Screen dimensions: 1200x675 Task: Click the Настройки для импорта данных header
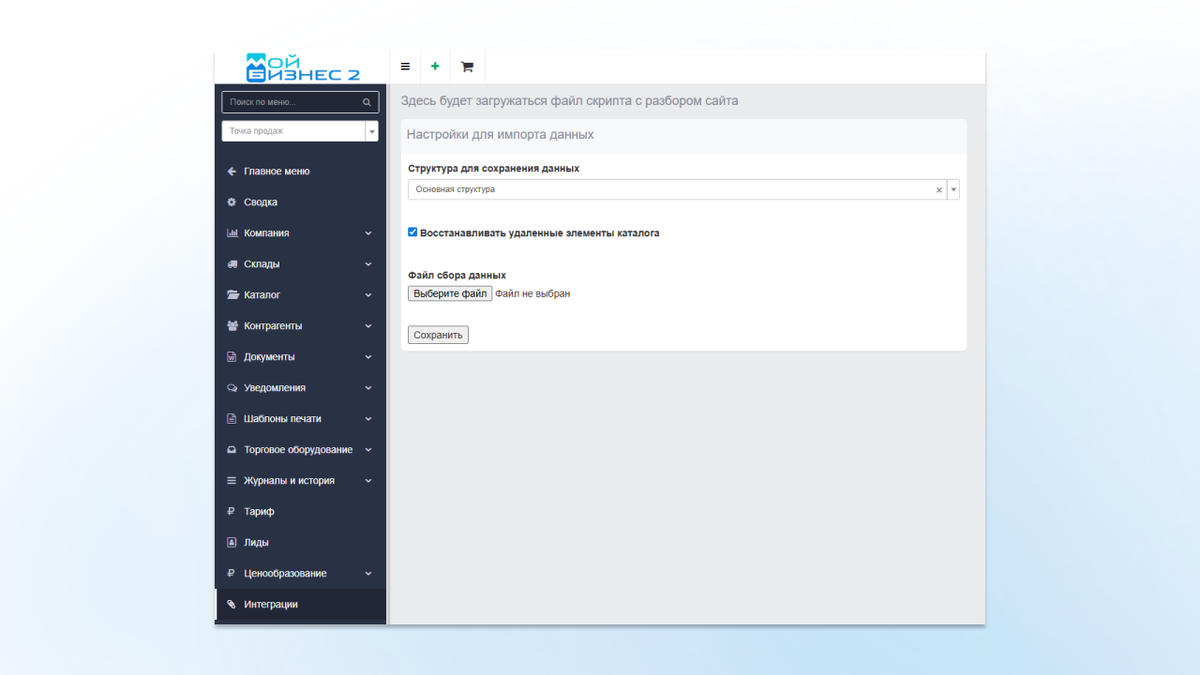click(500, 134)
